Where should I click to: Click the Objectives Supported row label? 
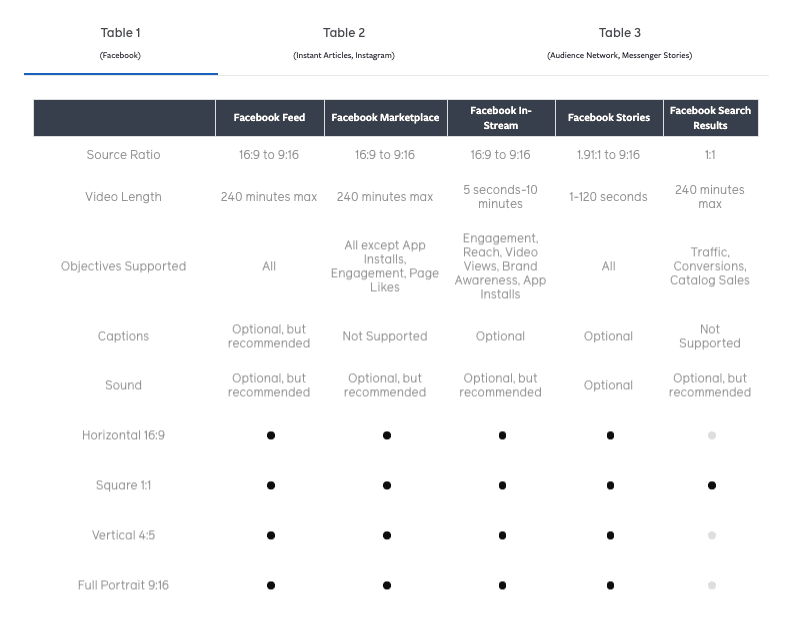[x=123, y=266]
